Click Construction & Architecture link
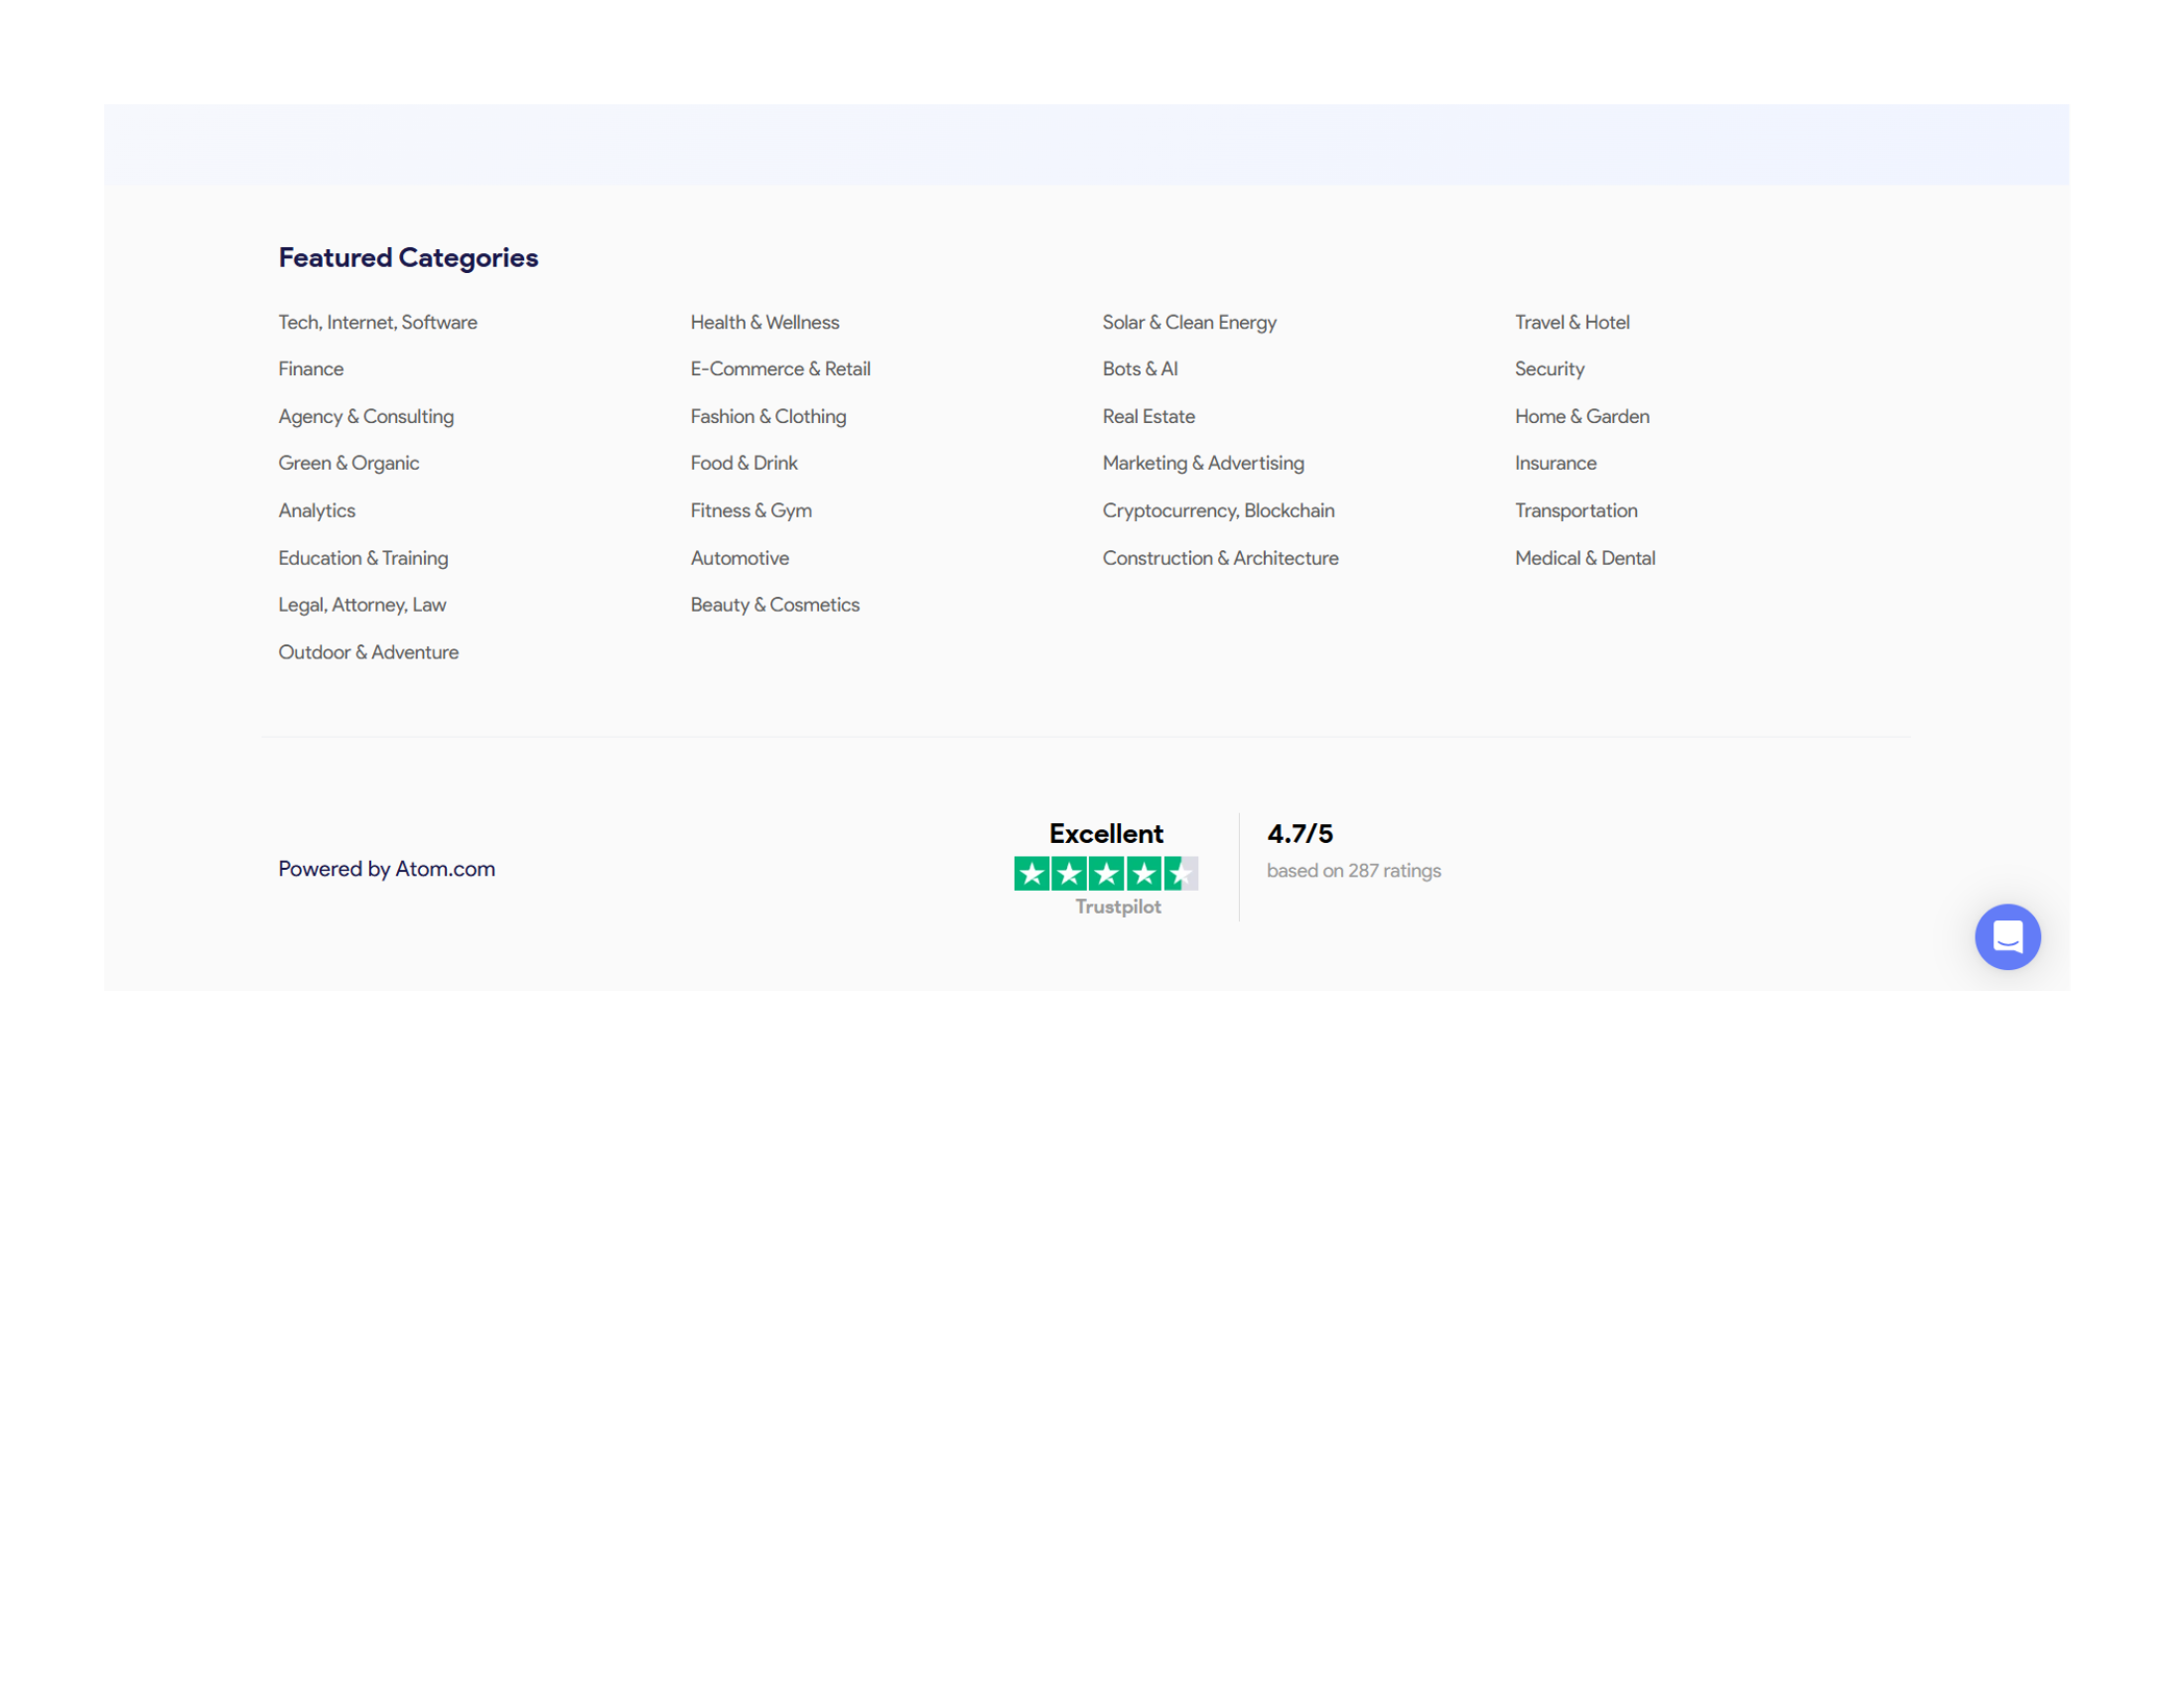 [x=1219, y=558]
